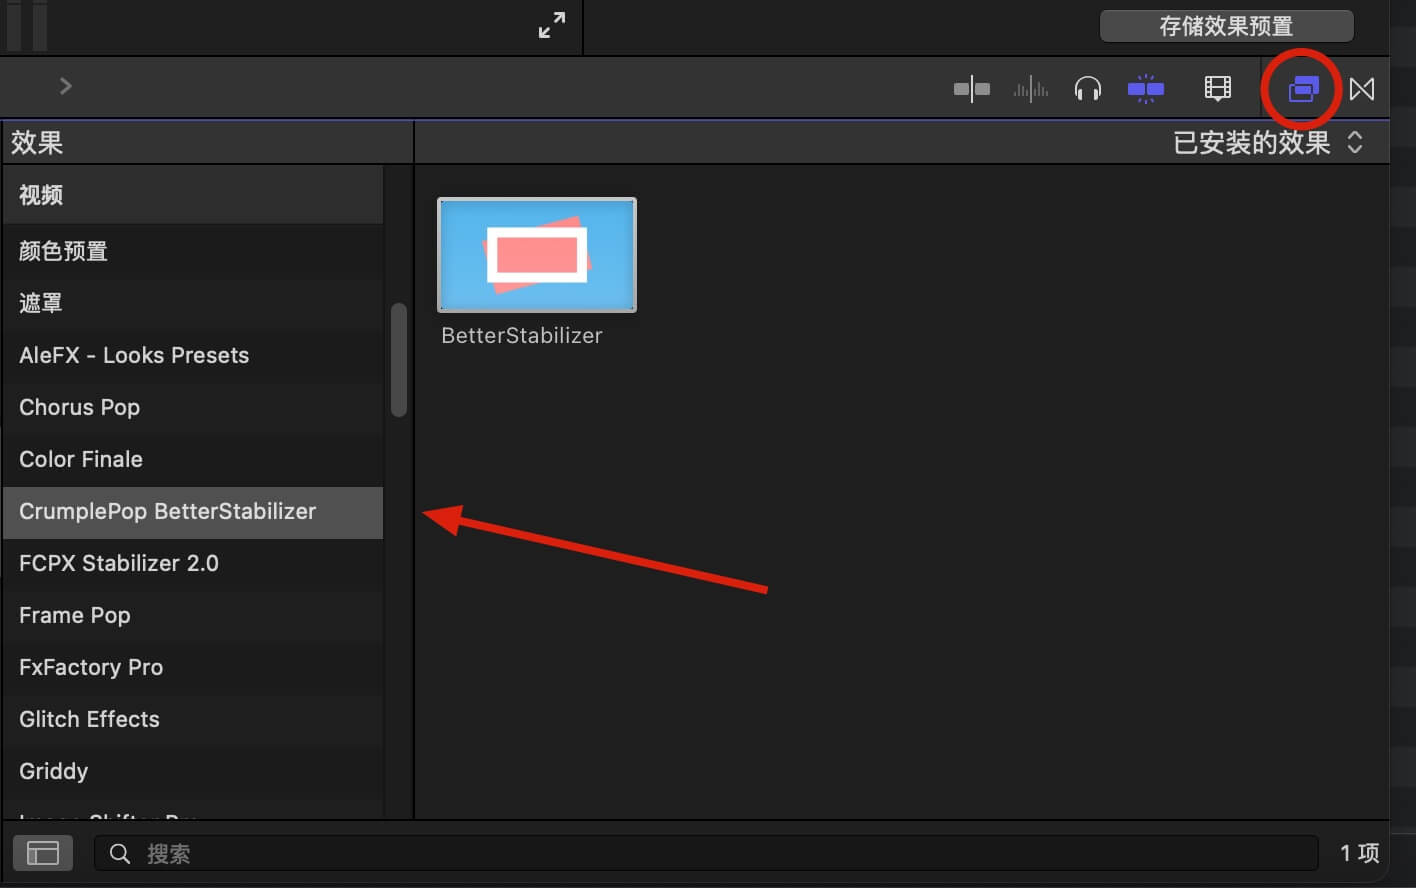Click the effects 搜索 search field
This screenshot has width=1416, height=888.
[x=706, y=853]
